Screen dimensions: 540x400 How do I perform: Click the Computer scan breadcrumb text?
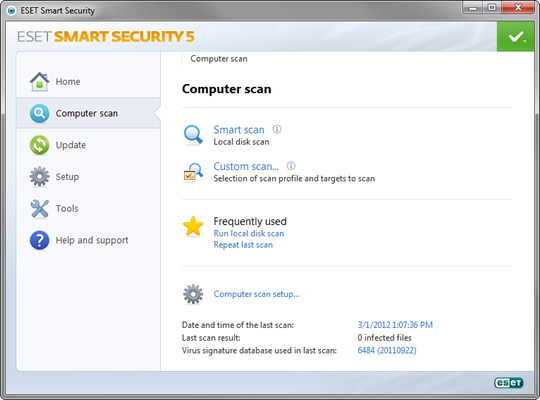(x=219, y=59)
